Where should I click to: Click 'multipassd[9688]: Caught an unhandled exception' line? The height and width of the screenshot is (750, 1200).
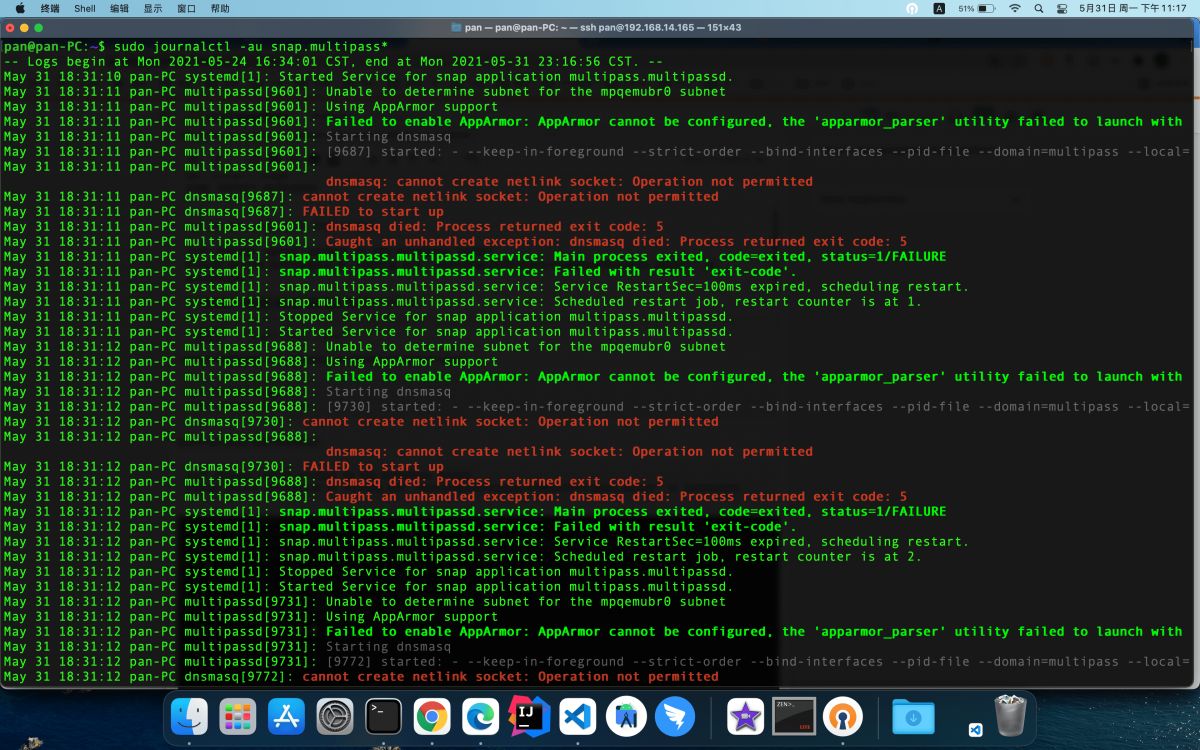(x=455, y=496)
